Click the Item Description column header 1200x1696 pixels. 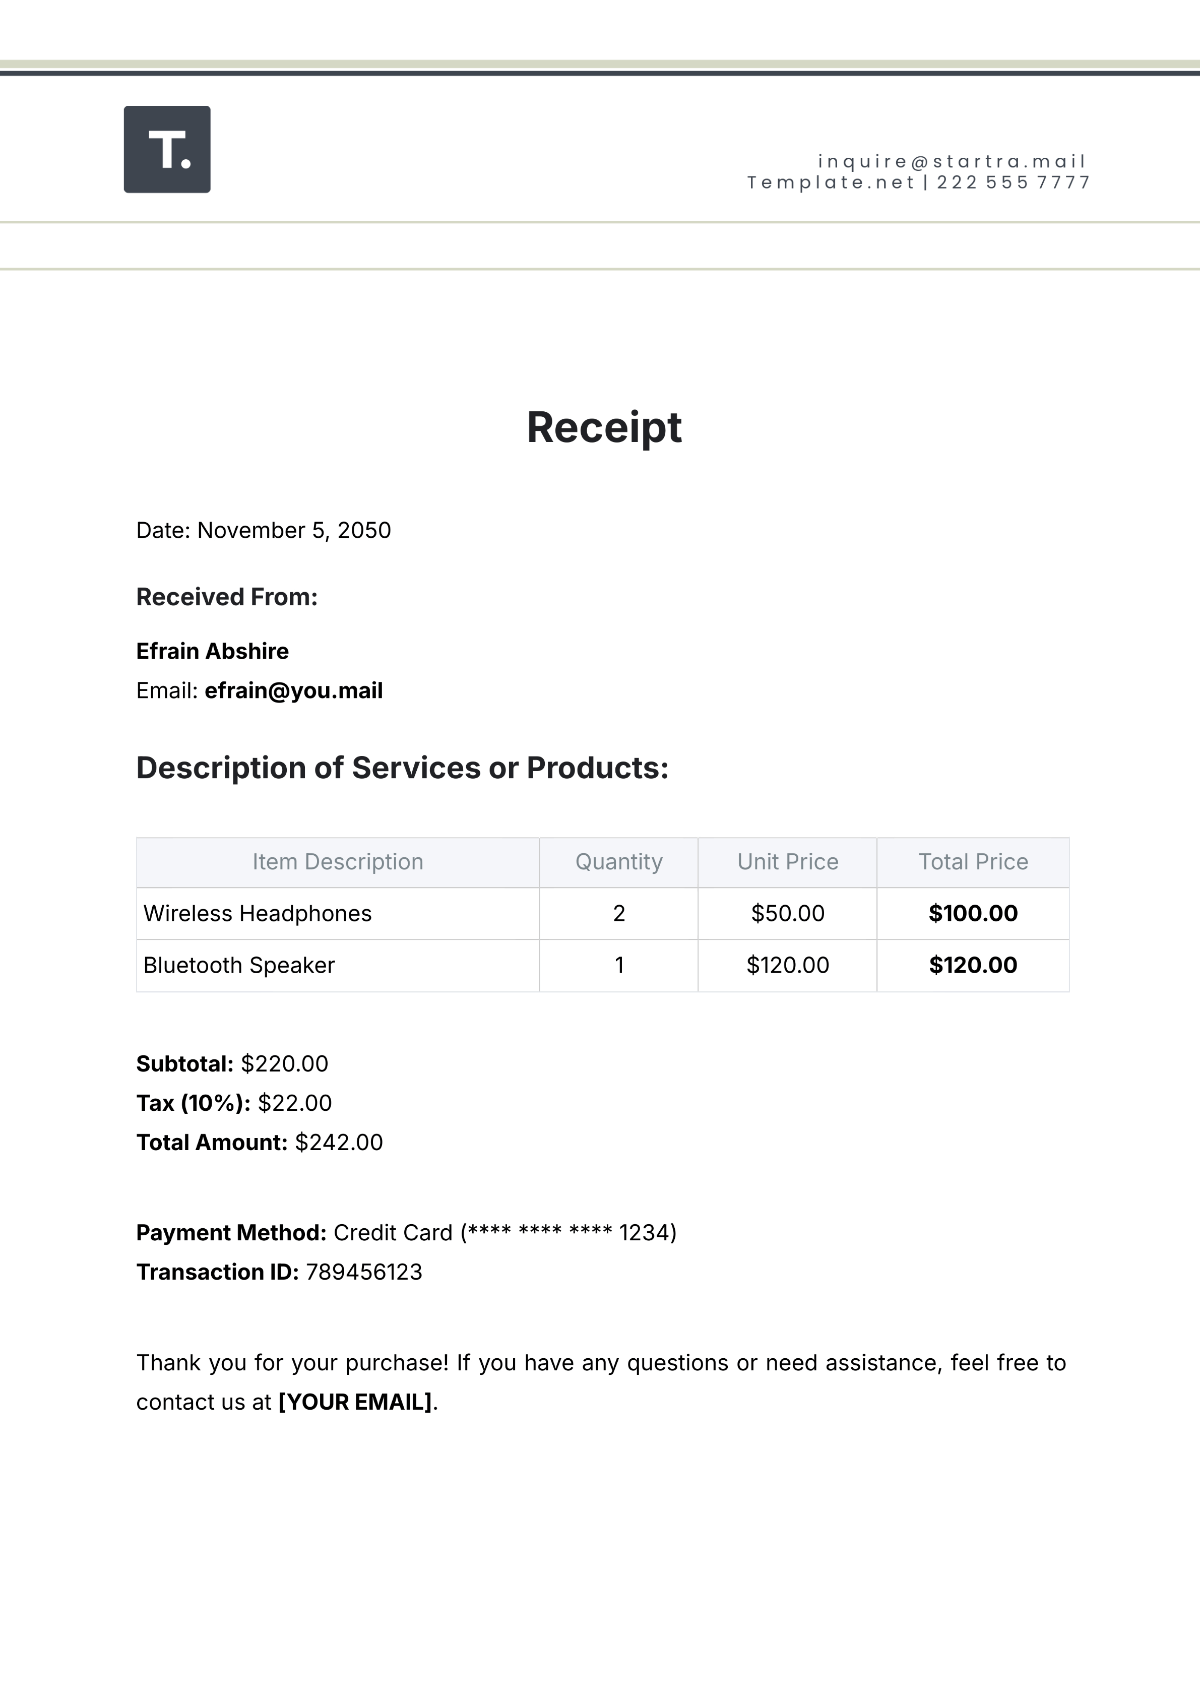click(338, 862)
